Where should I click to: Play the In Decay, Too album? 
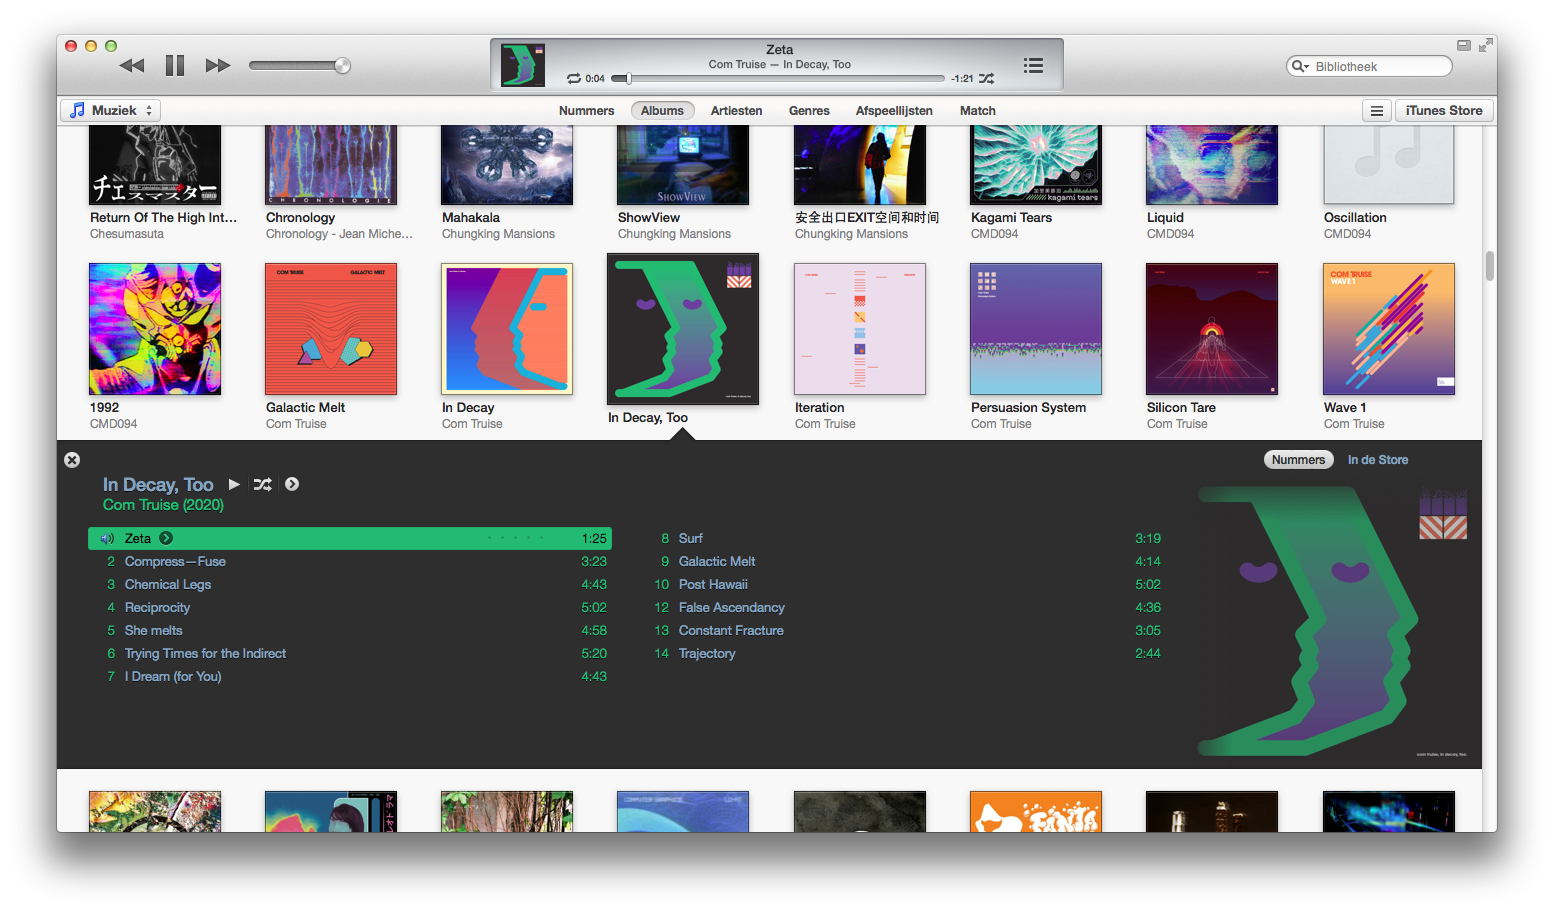[234, 484]
